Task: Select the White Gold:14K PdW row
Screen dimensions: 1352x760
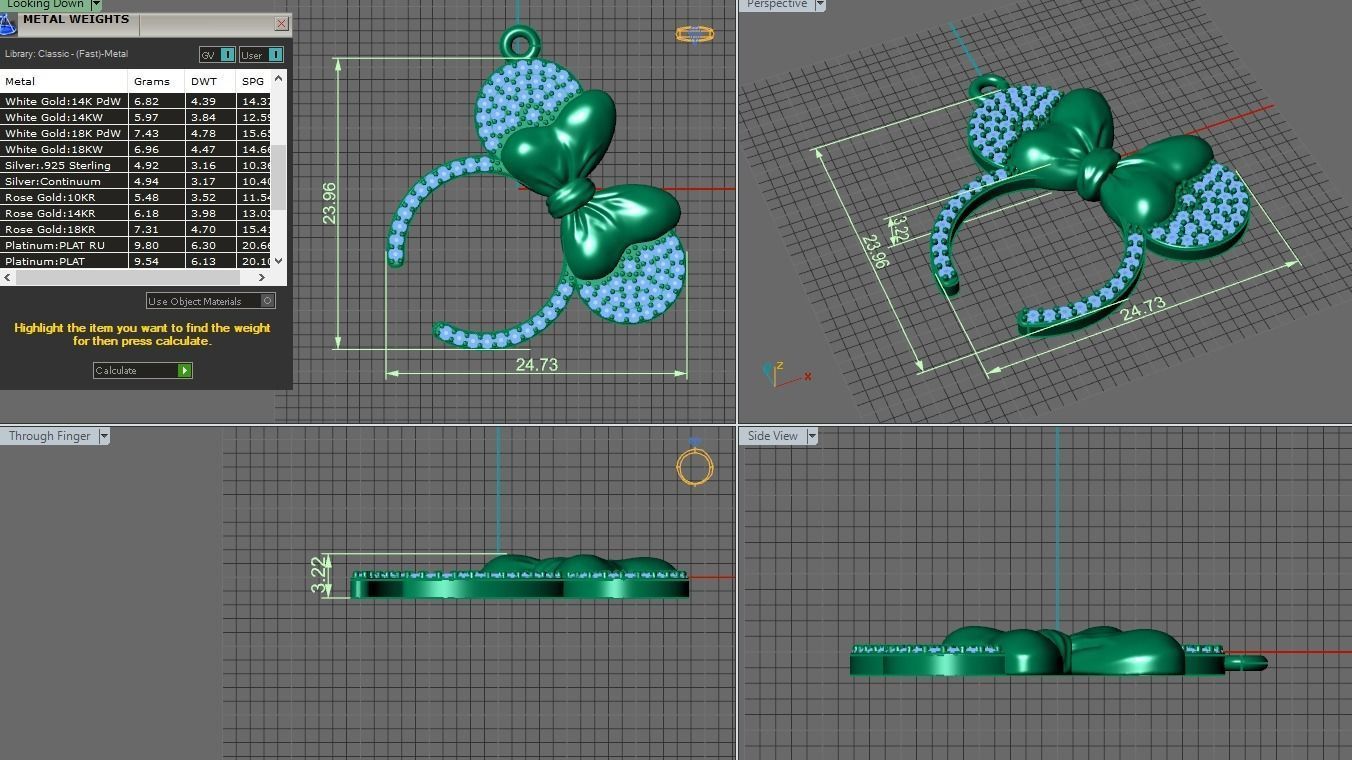Action: pos(135,101)
